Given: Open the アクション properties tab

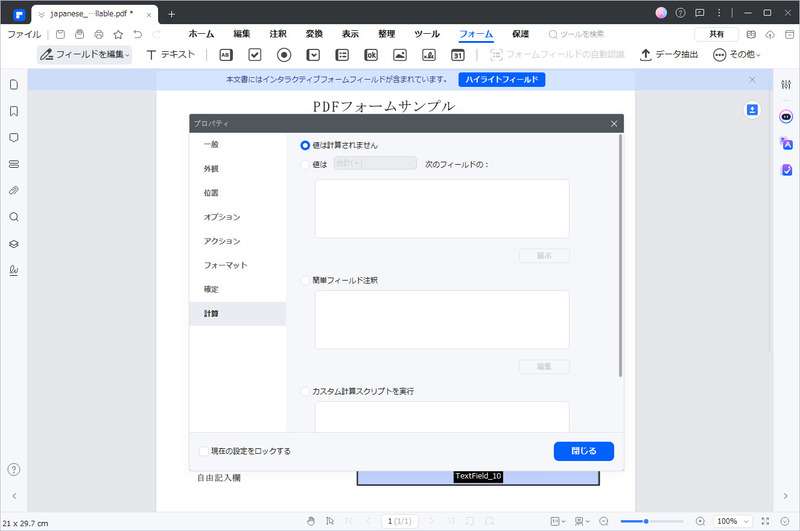Looking at the screenshot, I should [237, 241].
